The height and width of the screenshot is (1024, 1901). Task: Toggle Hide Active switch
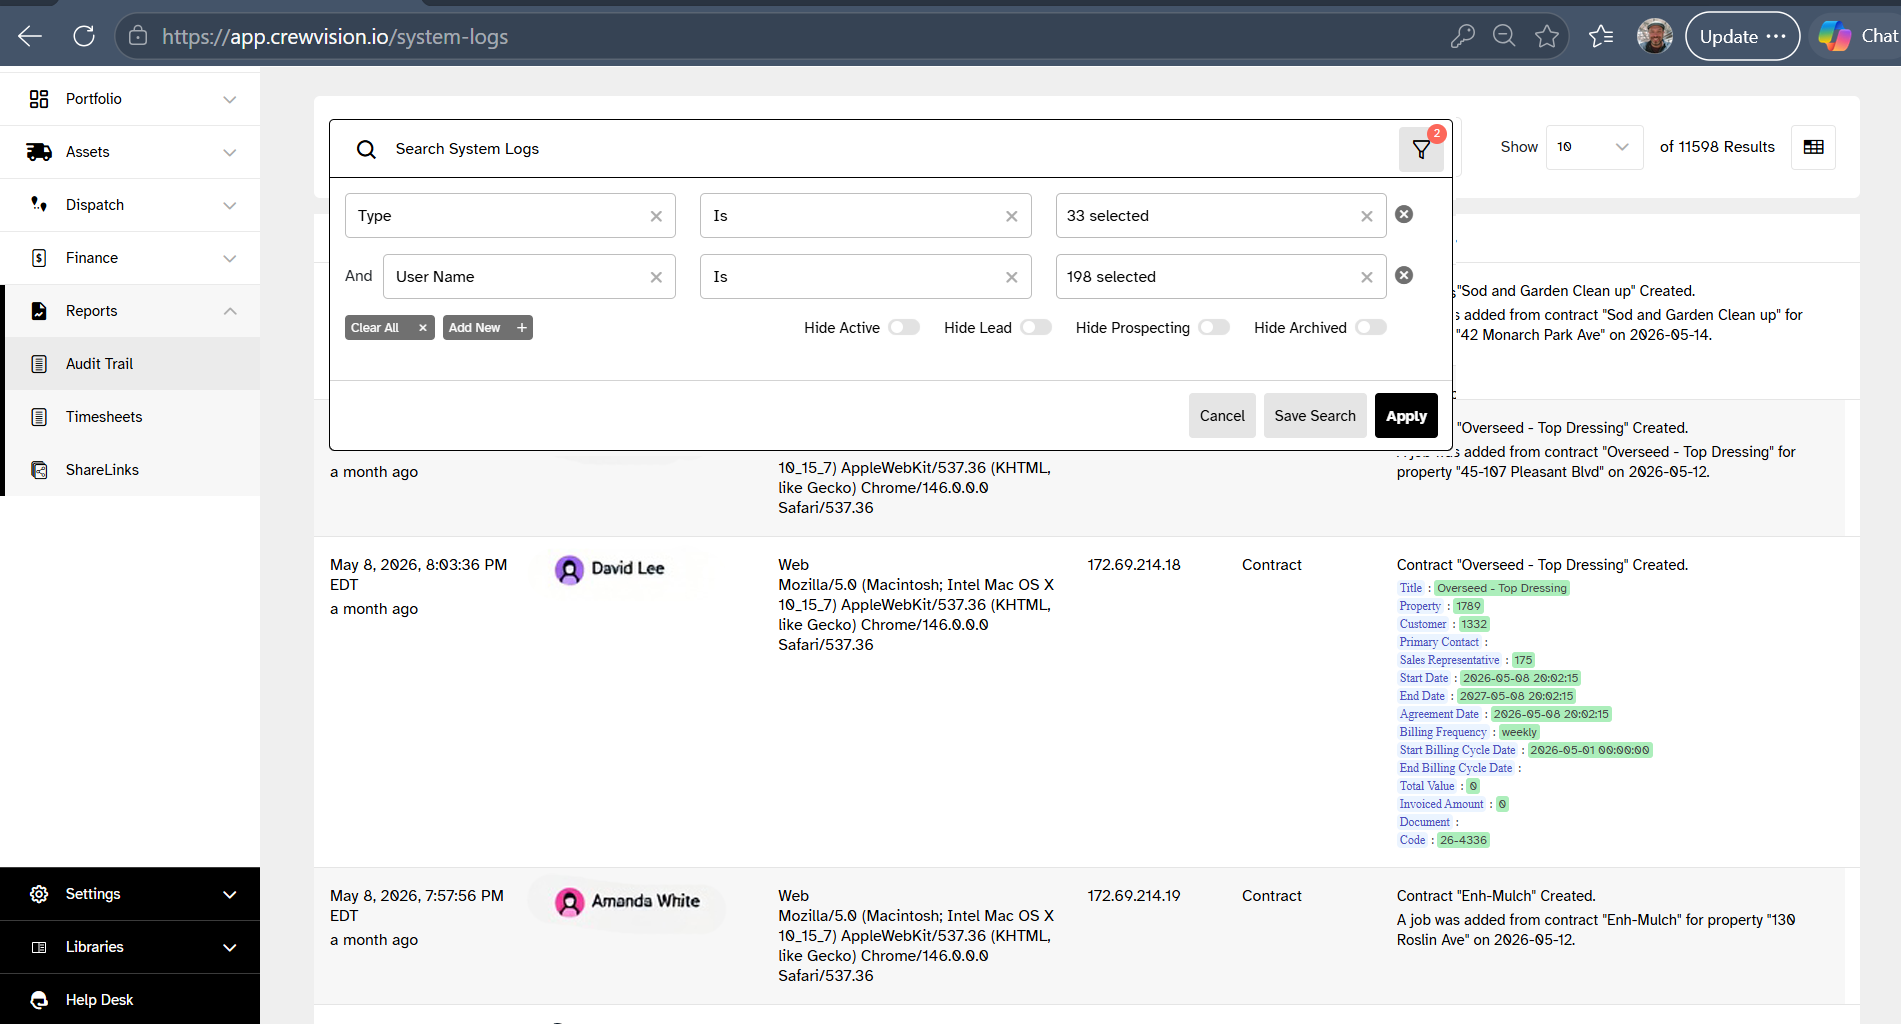coord(904,327)
